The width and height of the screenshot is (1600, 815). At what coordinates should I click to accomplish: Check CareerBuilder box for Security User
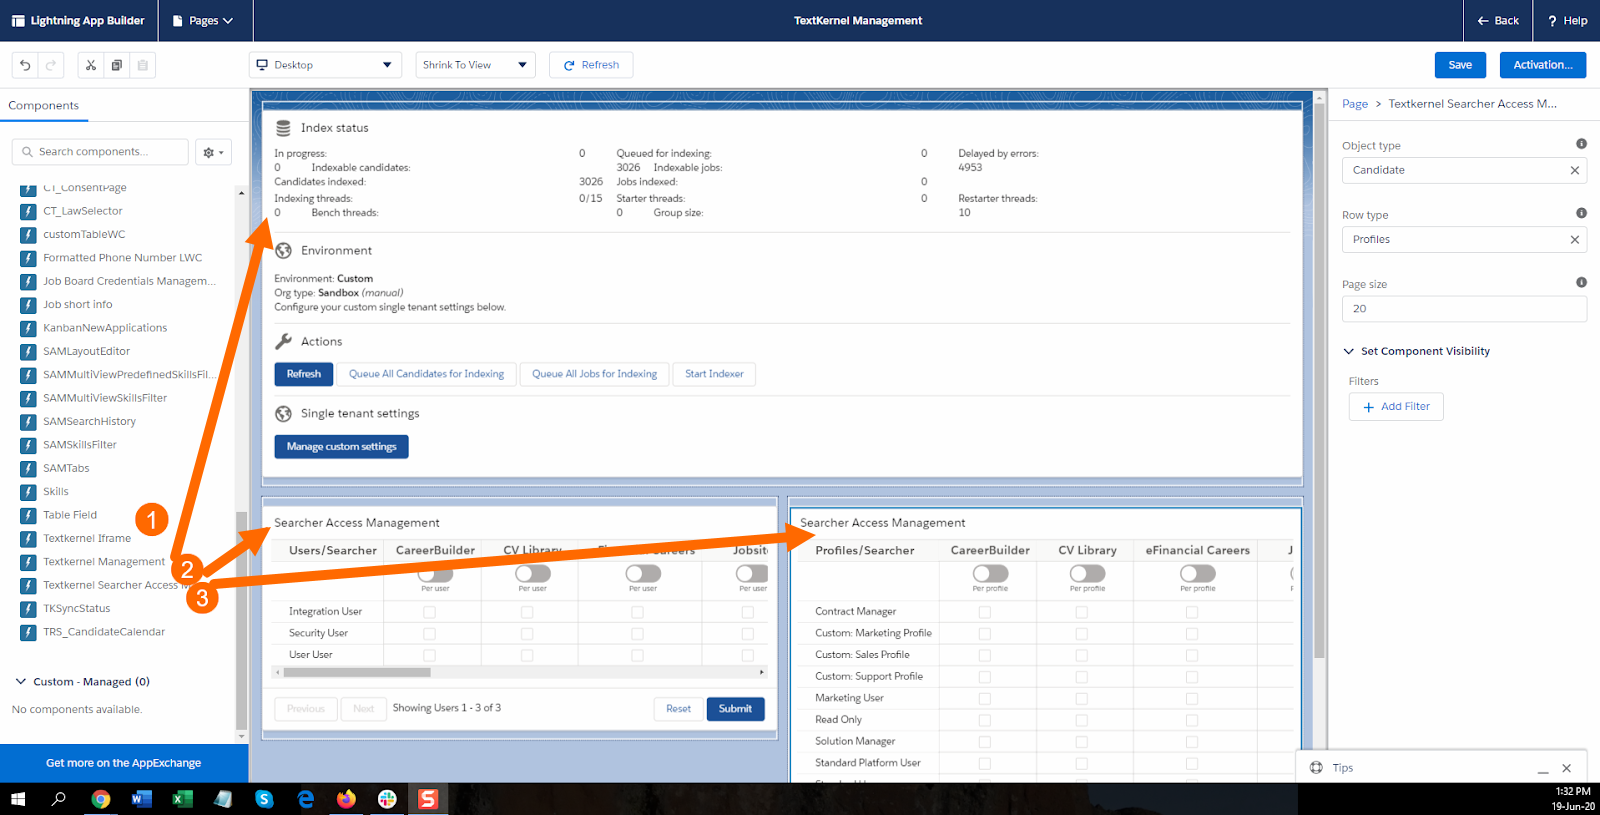point(429,634)
